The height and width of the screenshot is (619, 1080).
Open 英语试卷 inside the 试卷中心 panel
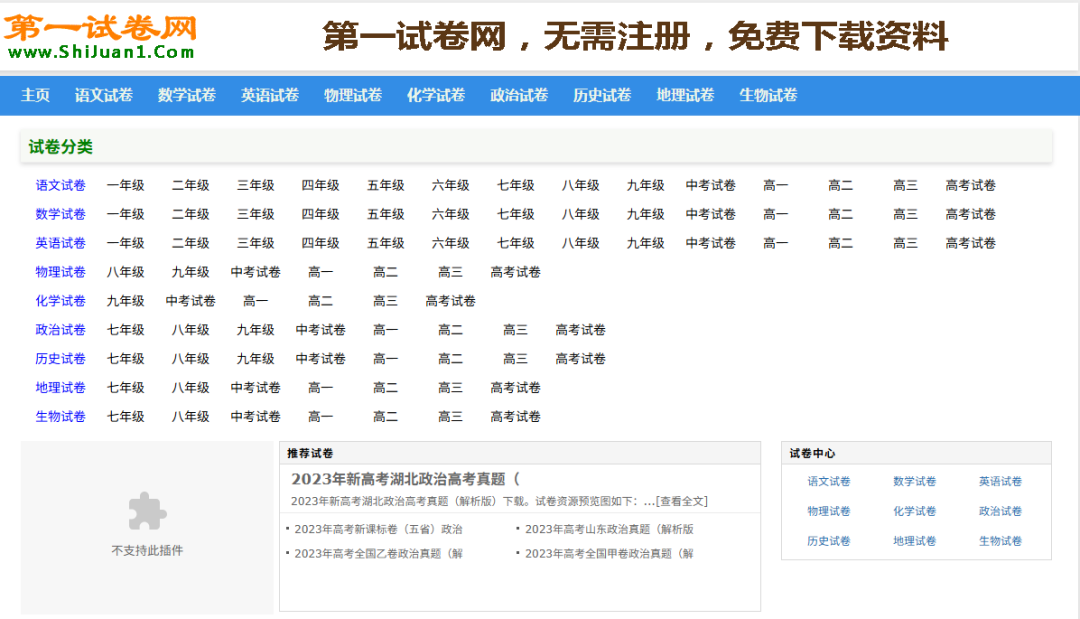(999, 481)
